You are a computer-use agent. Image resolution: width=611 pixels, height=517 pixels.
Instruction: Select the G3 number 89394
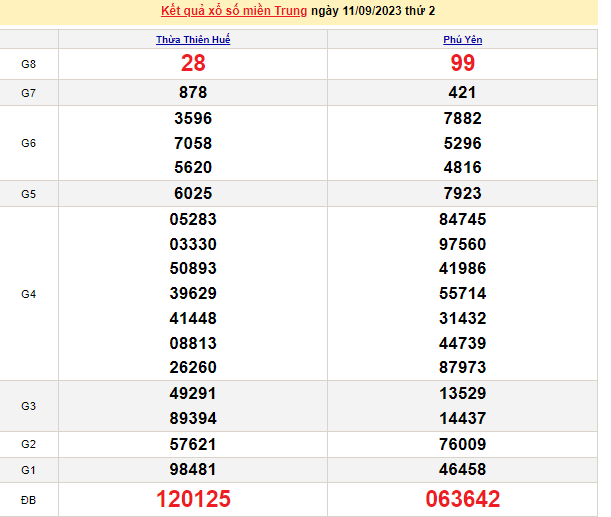click(193, 418)
